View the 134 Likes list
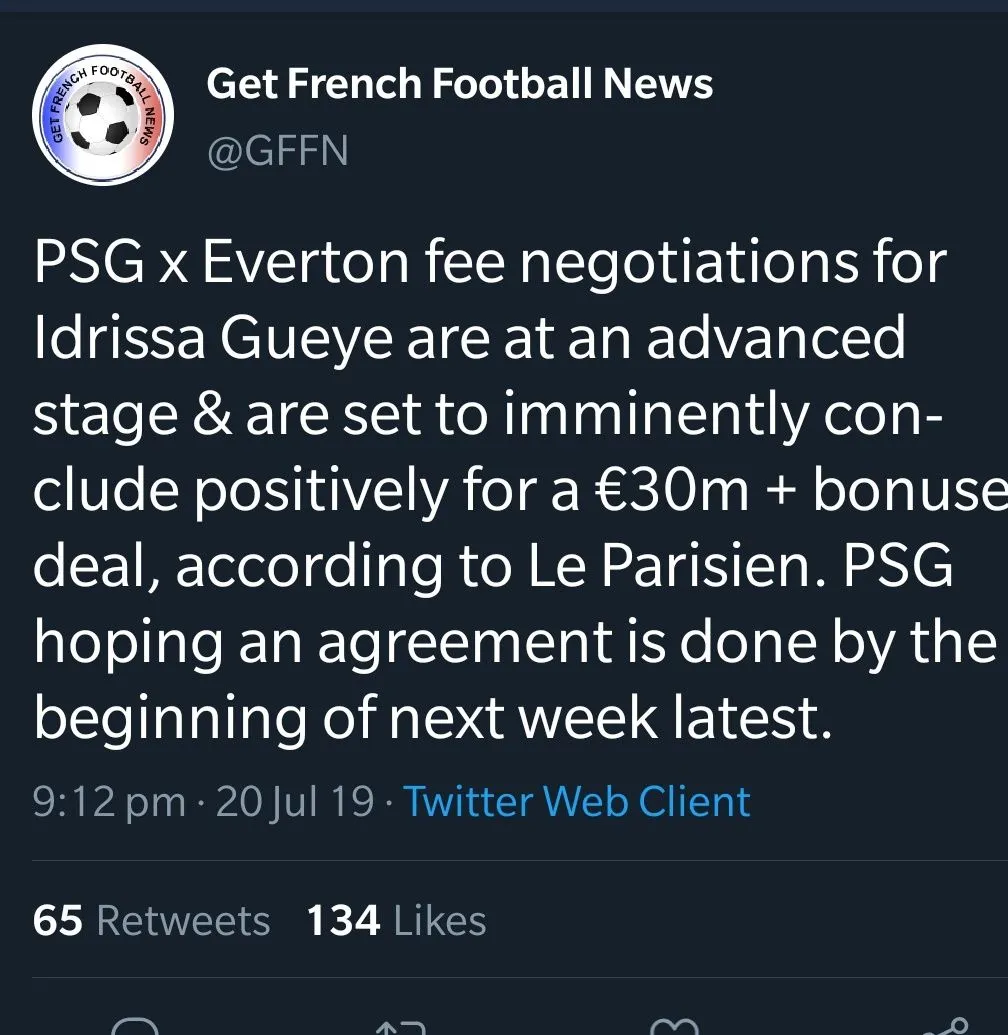 [x=396, y=920]
